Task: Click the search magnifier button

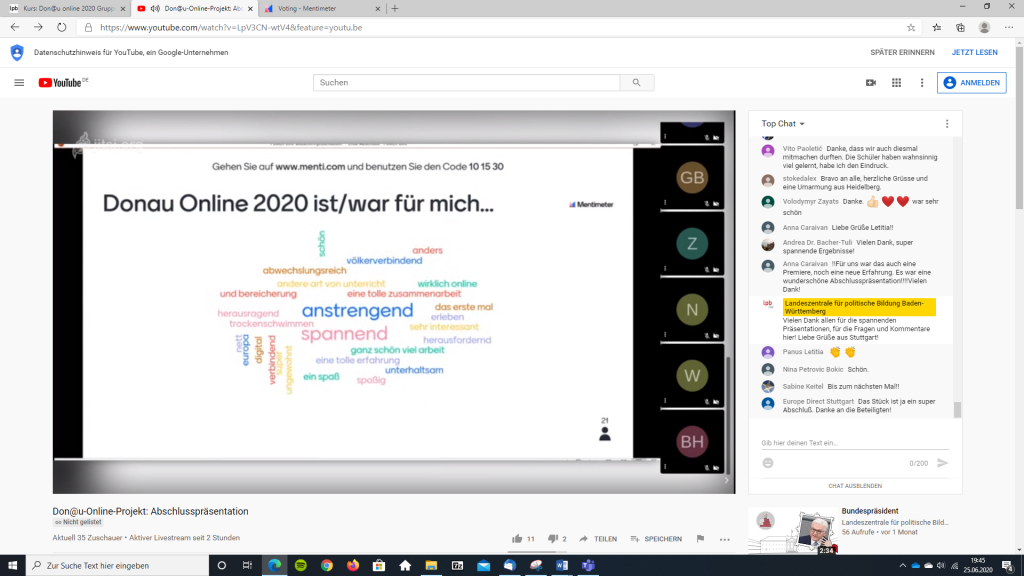Action: pyautogui.click(x=636, y=83)
